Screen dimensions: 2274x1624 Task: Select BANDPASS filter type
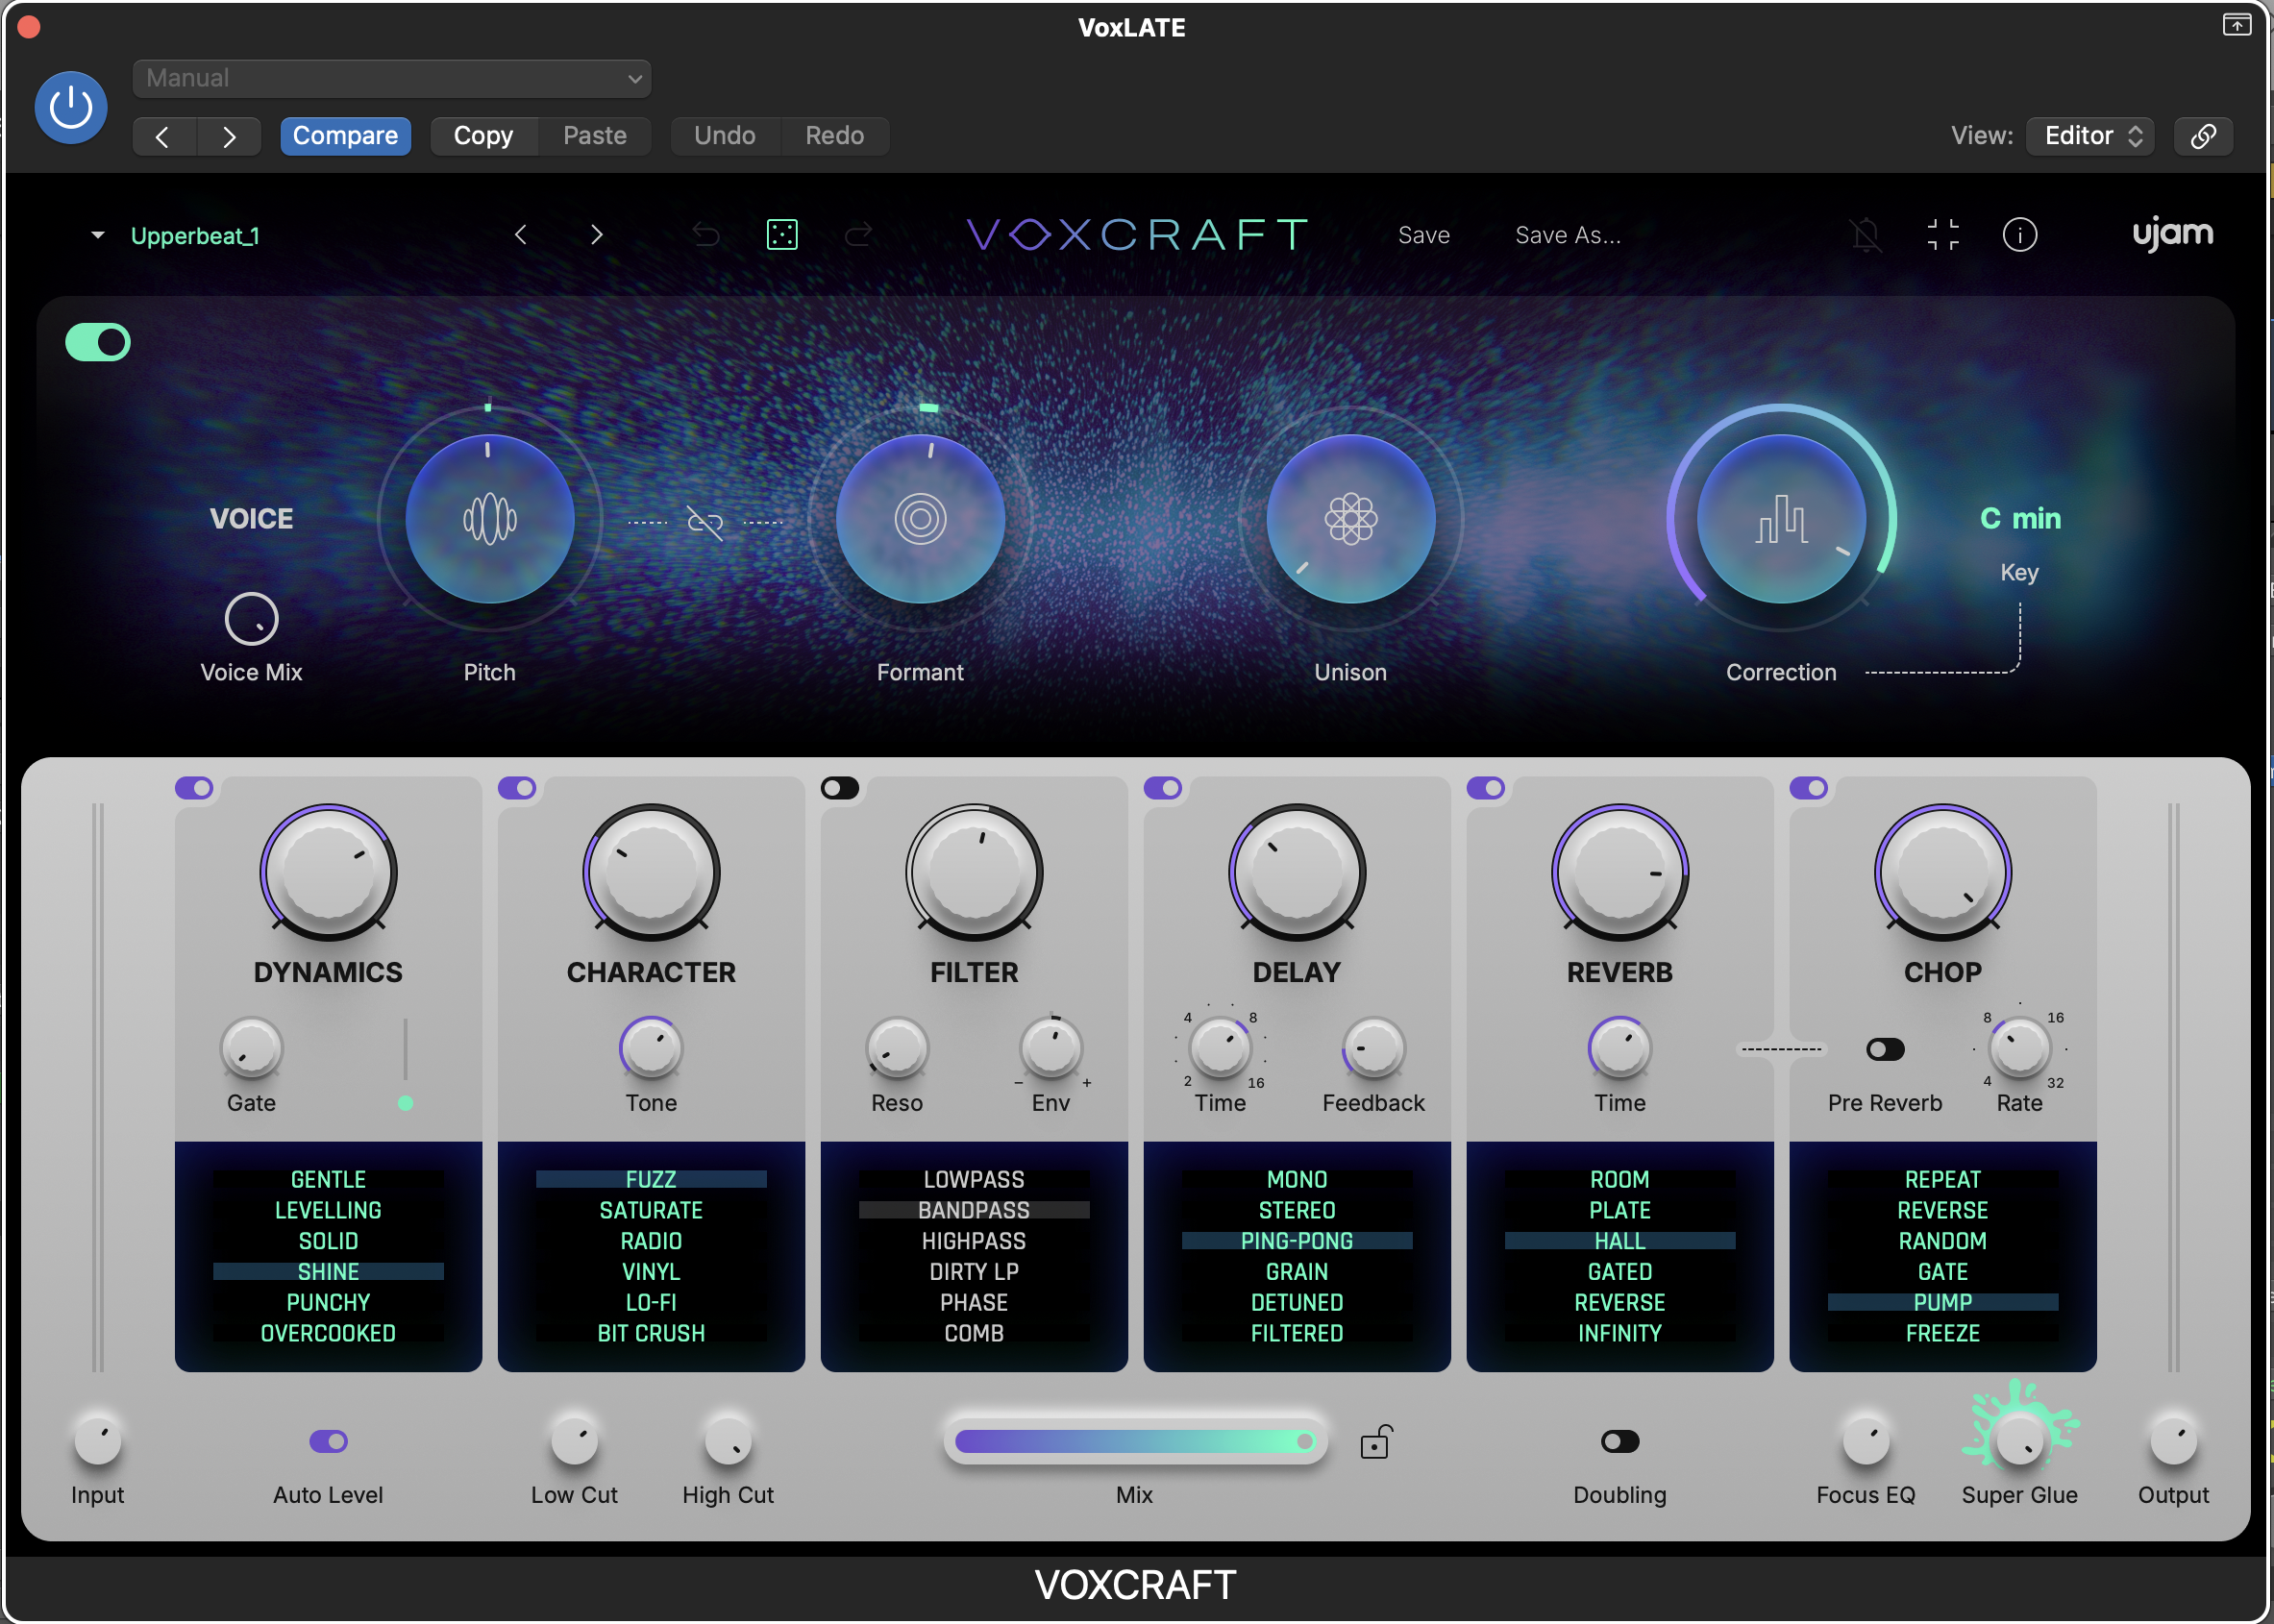click(x=974, y=1211)
